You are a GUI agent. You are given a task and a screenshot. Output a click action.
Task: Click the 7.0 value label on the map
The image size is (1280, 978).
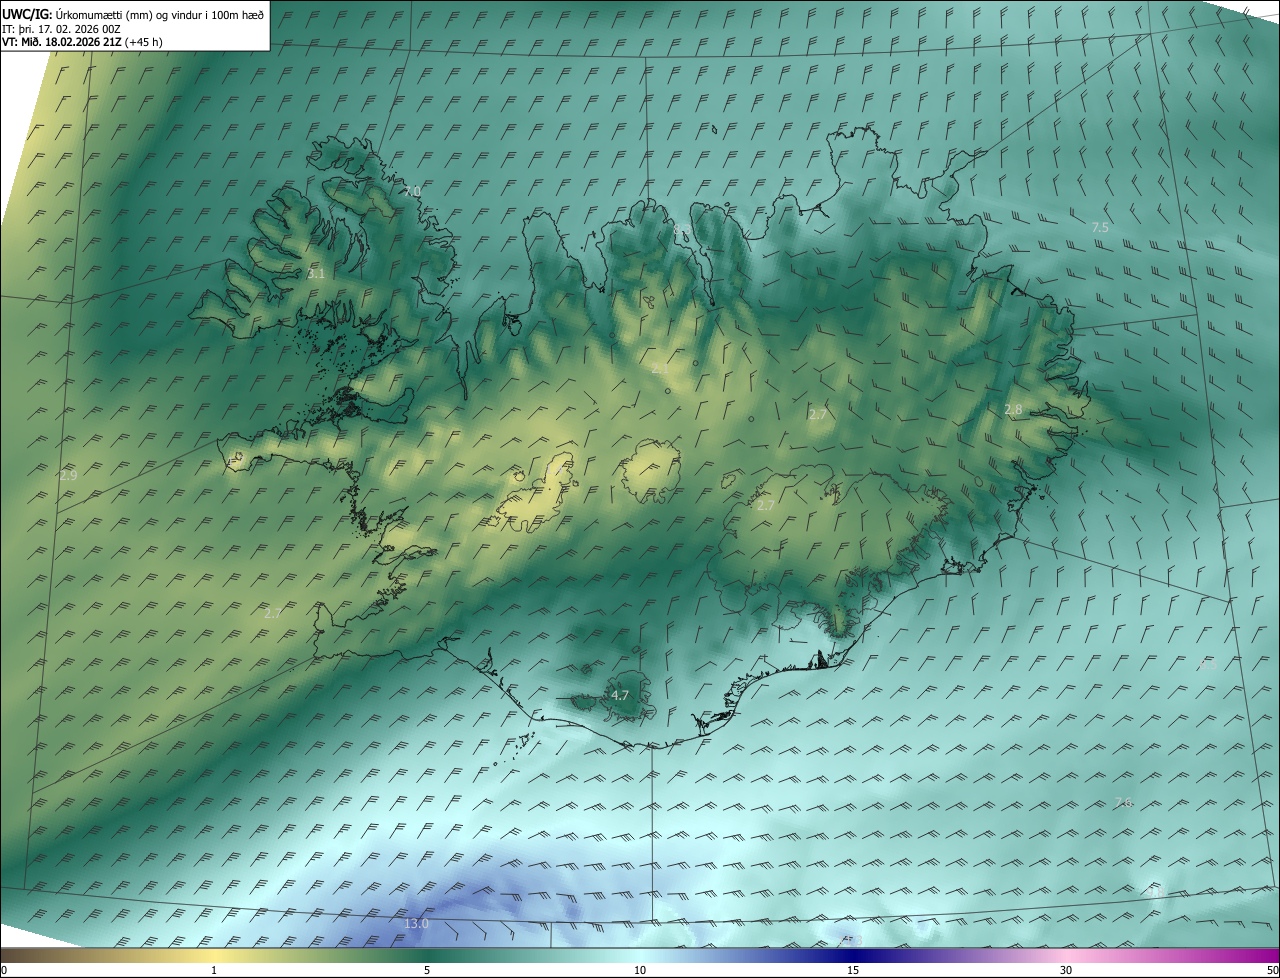[412, 191]
